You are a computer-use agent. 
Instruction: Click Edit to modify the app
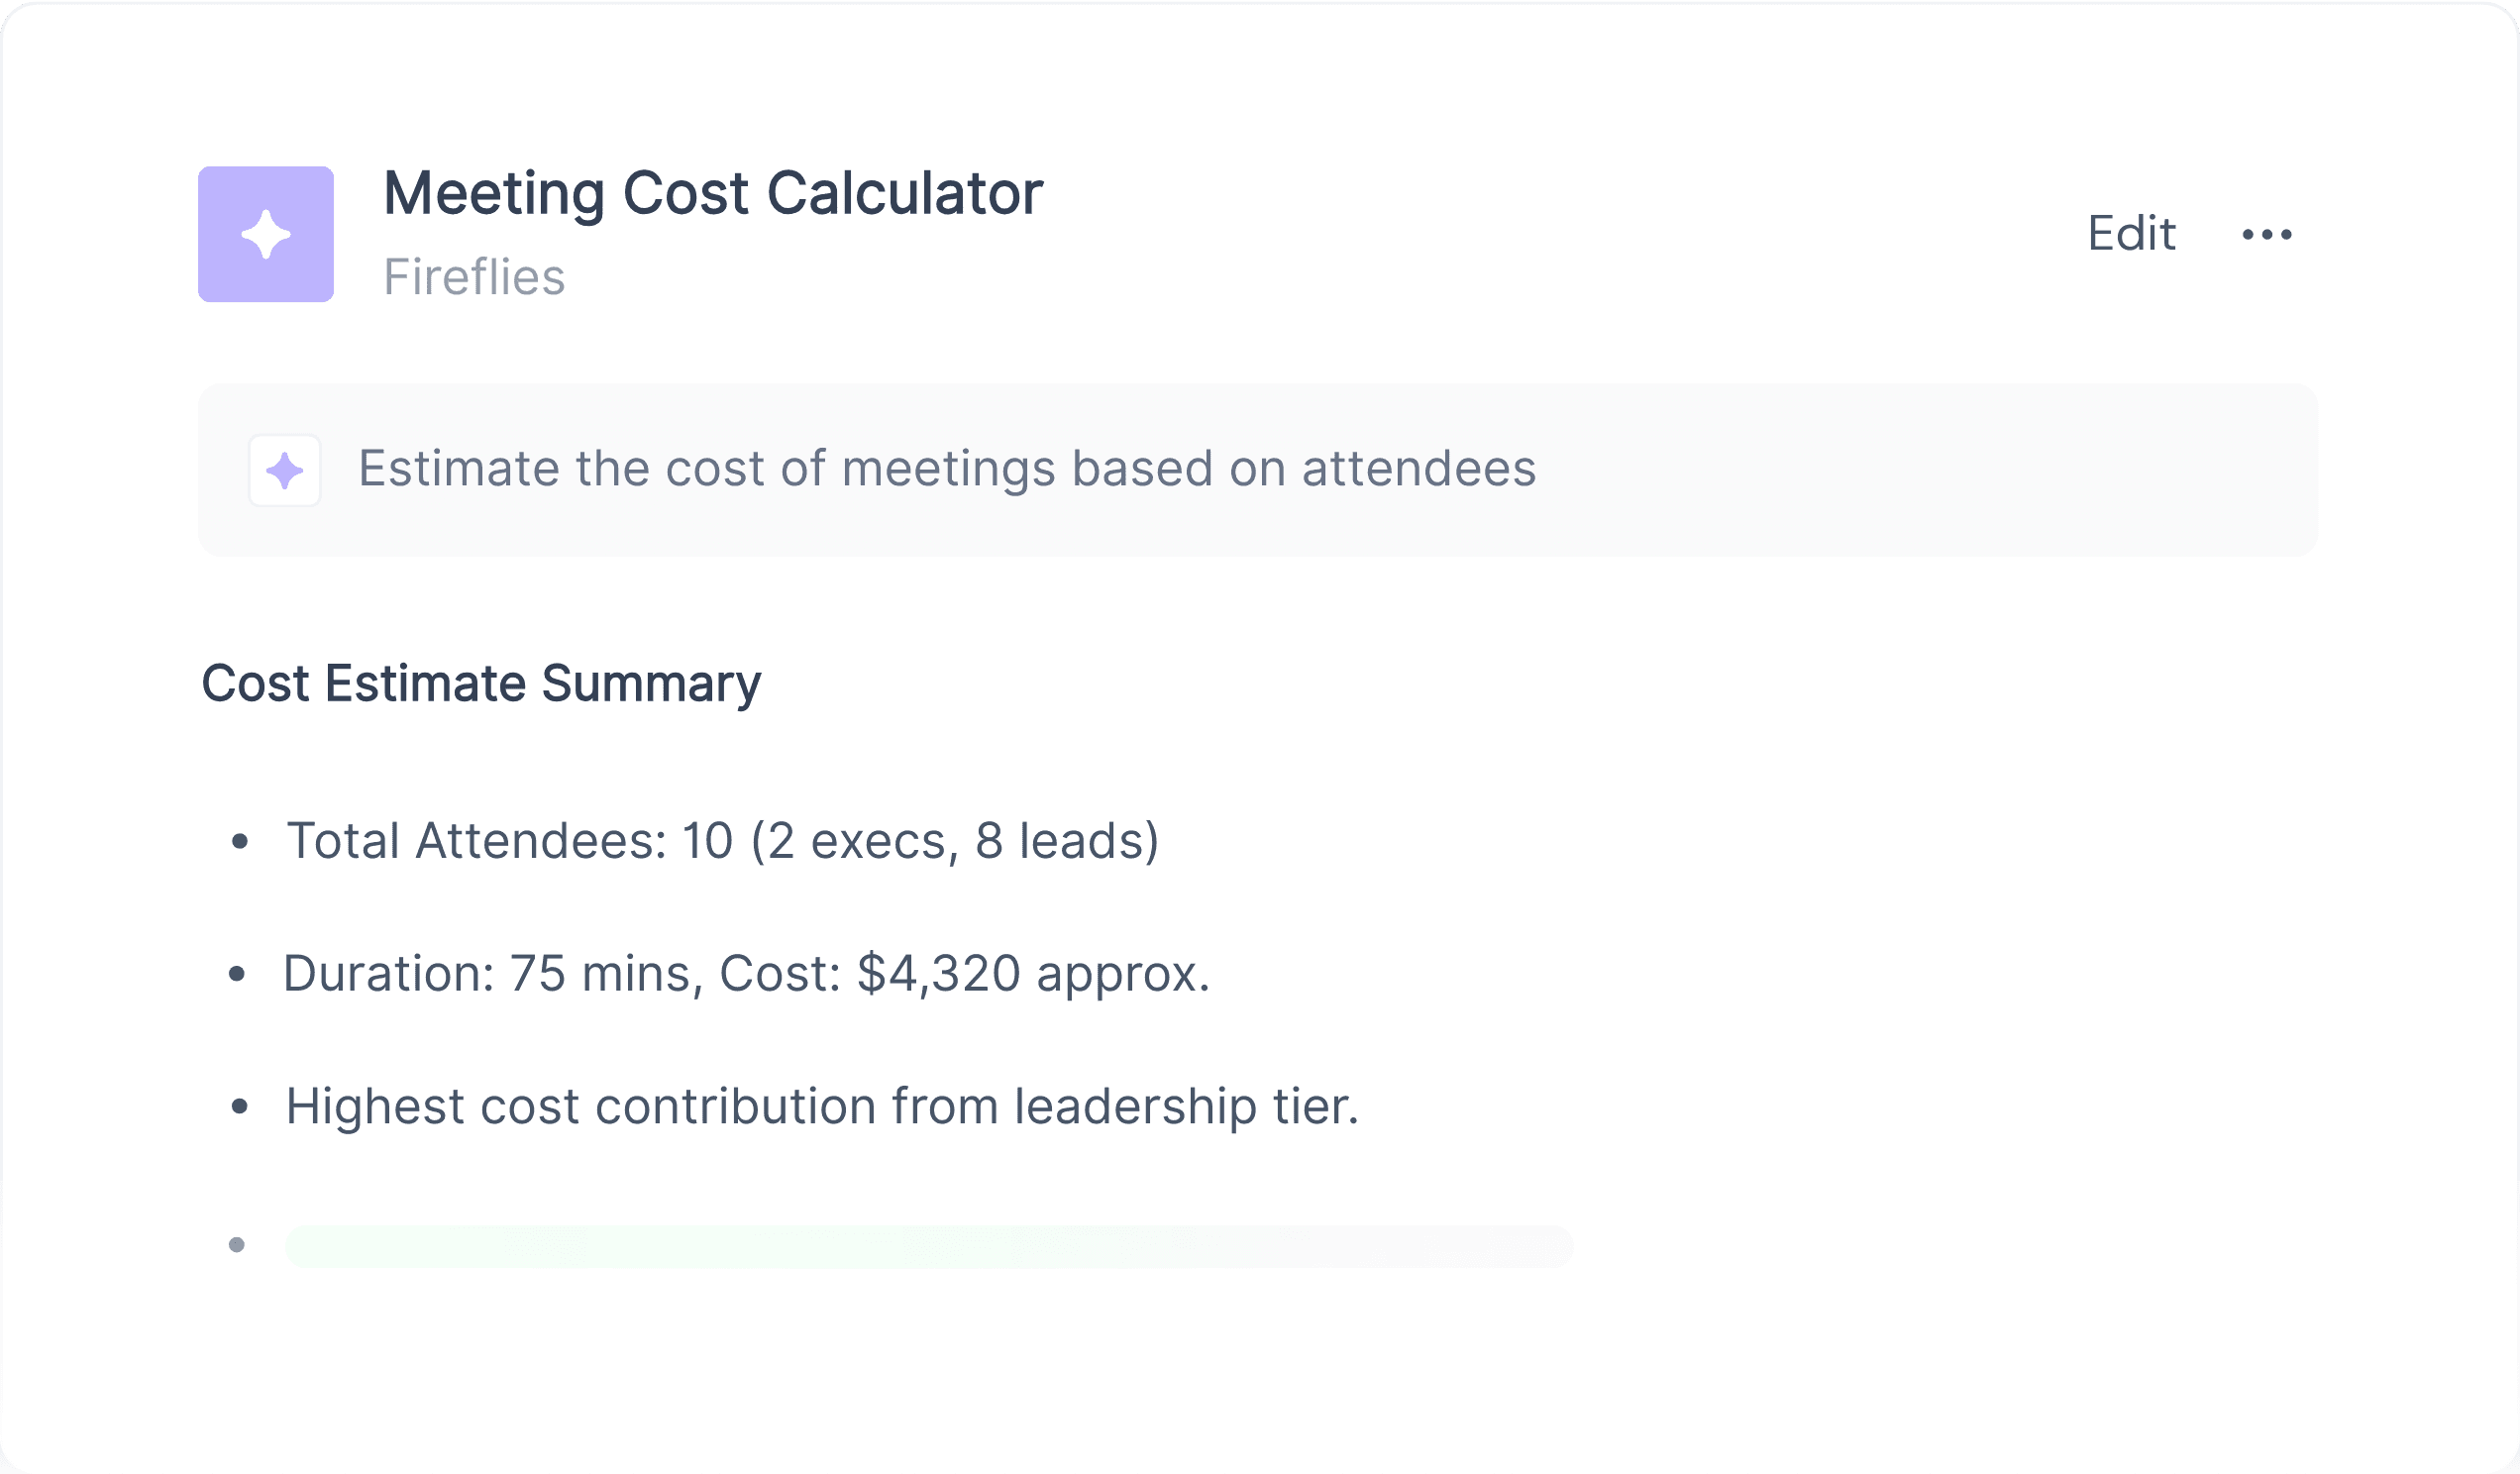click(2131, 234)
